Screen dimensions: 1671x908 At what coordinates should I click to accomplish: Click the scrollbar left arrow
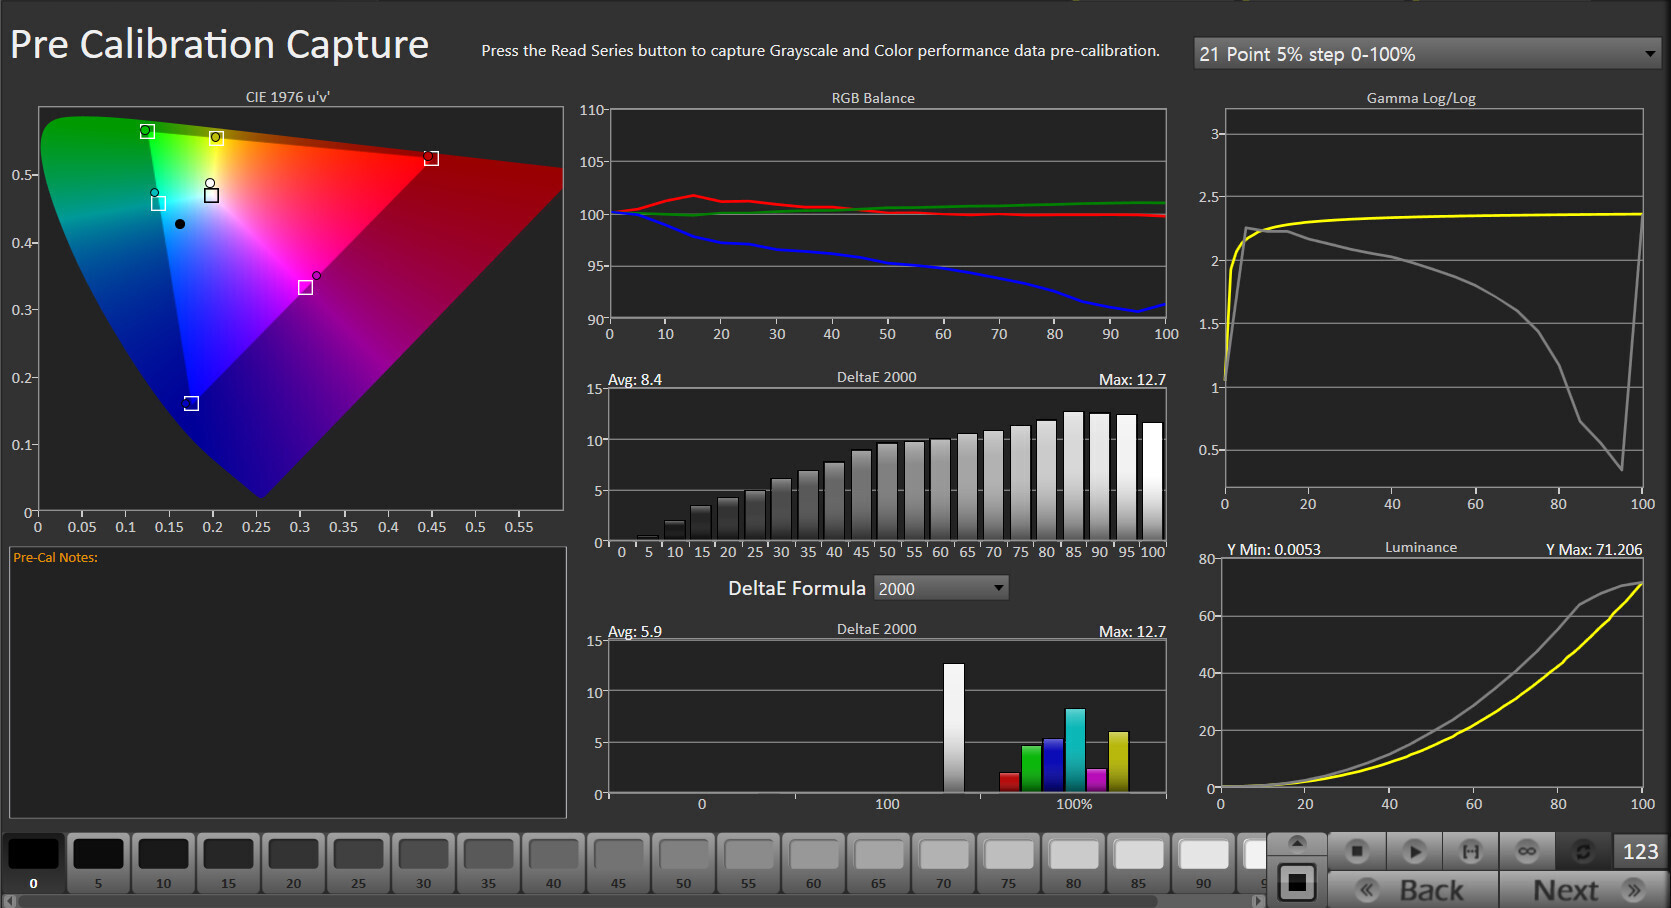tap(9, 901)
